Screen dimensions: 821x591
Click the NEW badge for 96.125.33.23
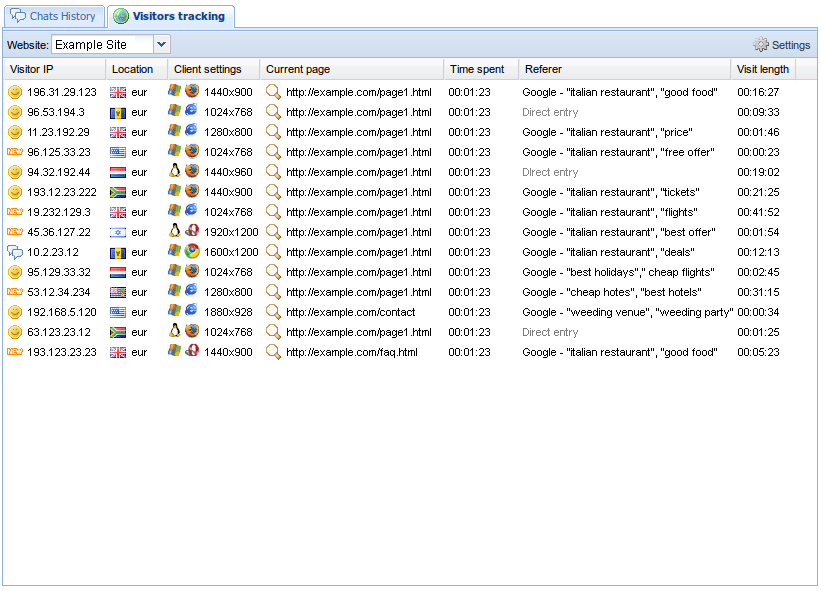click(x=15, y=152)
